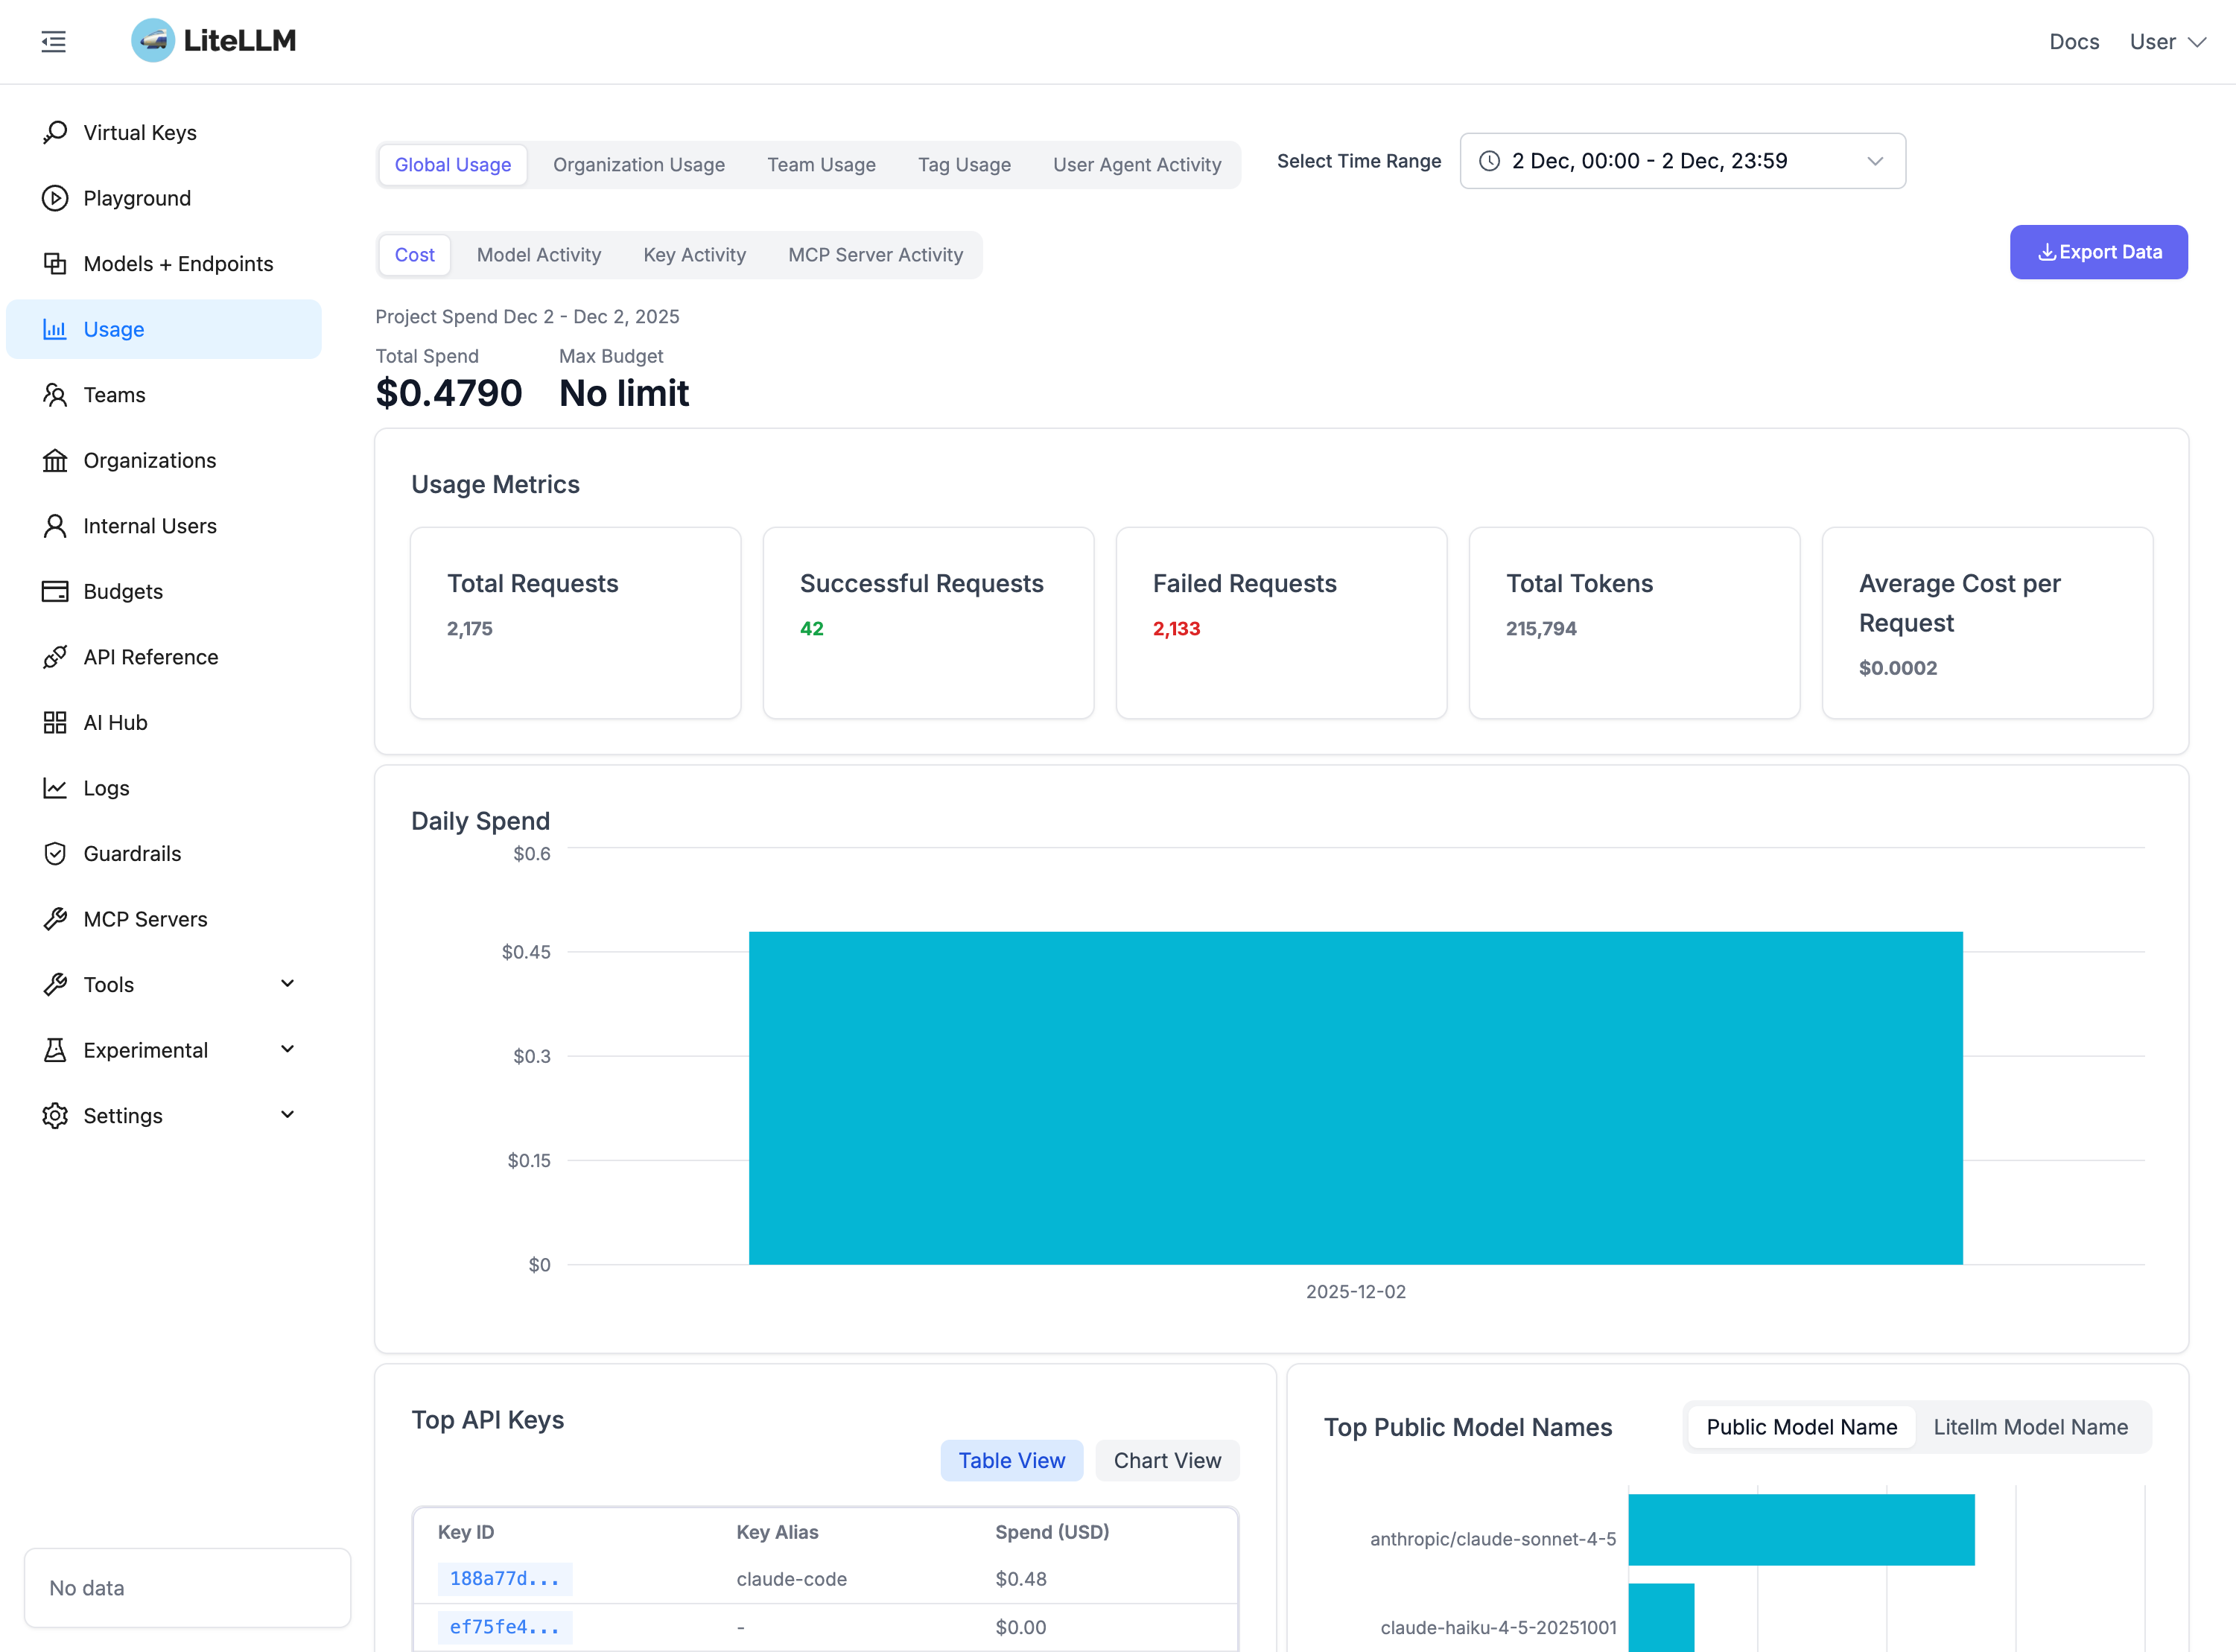Screen dimensions: 2236x1652
Task: Open key ID 188a77d link
Action: click(504, 1578)
